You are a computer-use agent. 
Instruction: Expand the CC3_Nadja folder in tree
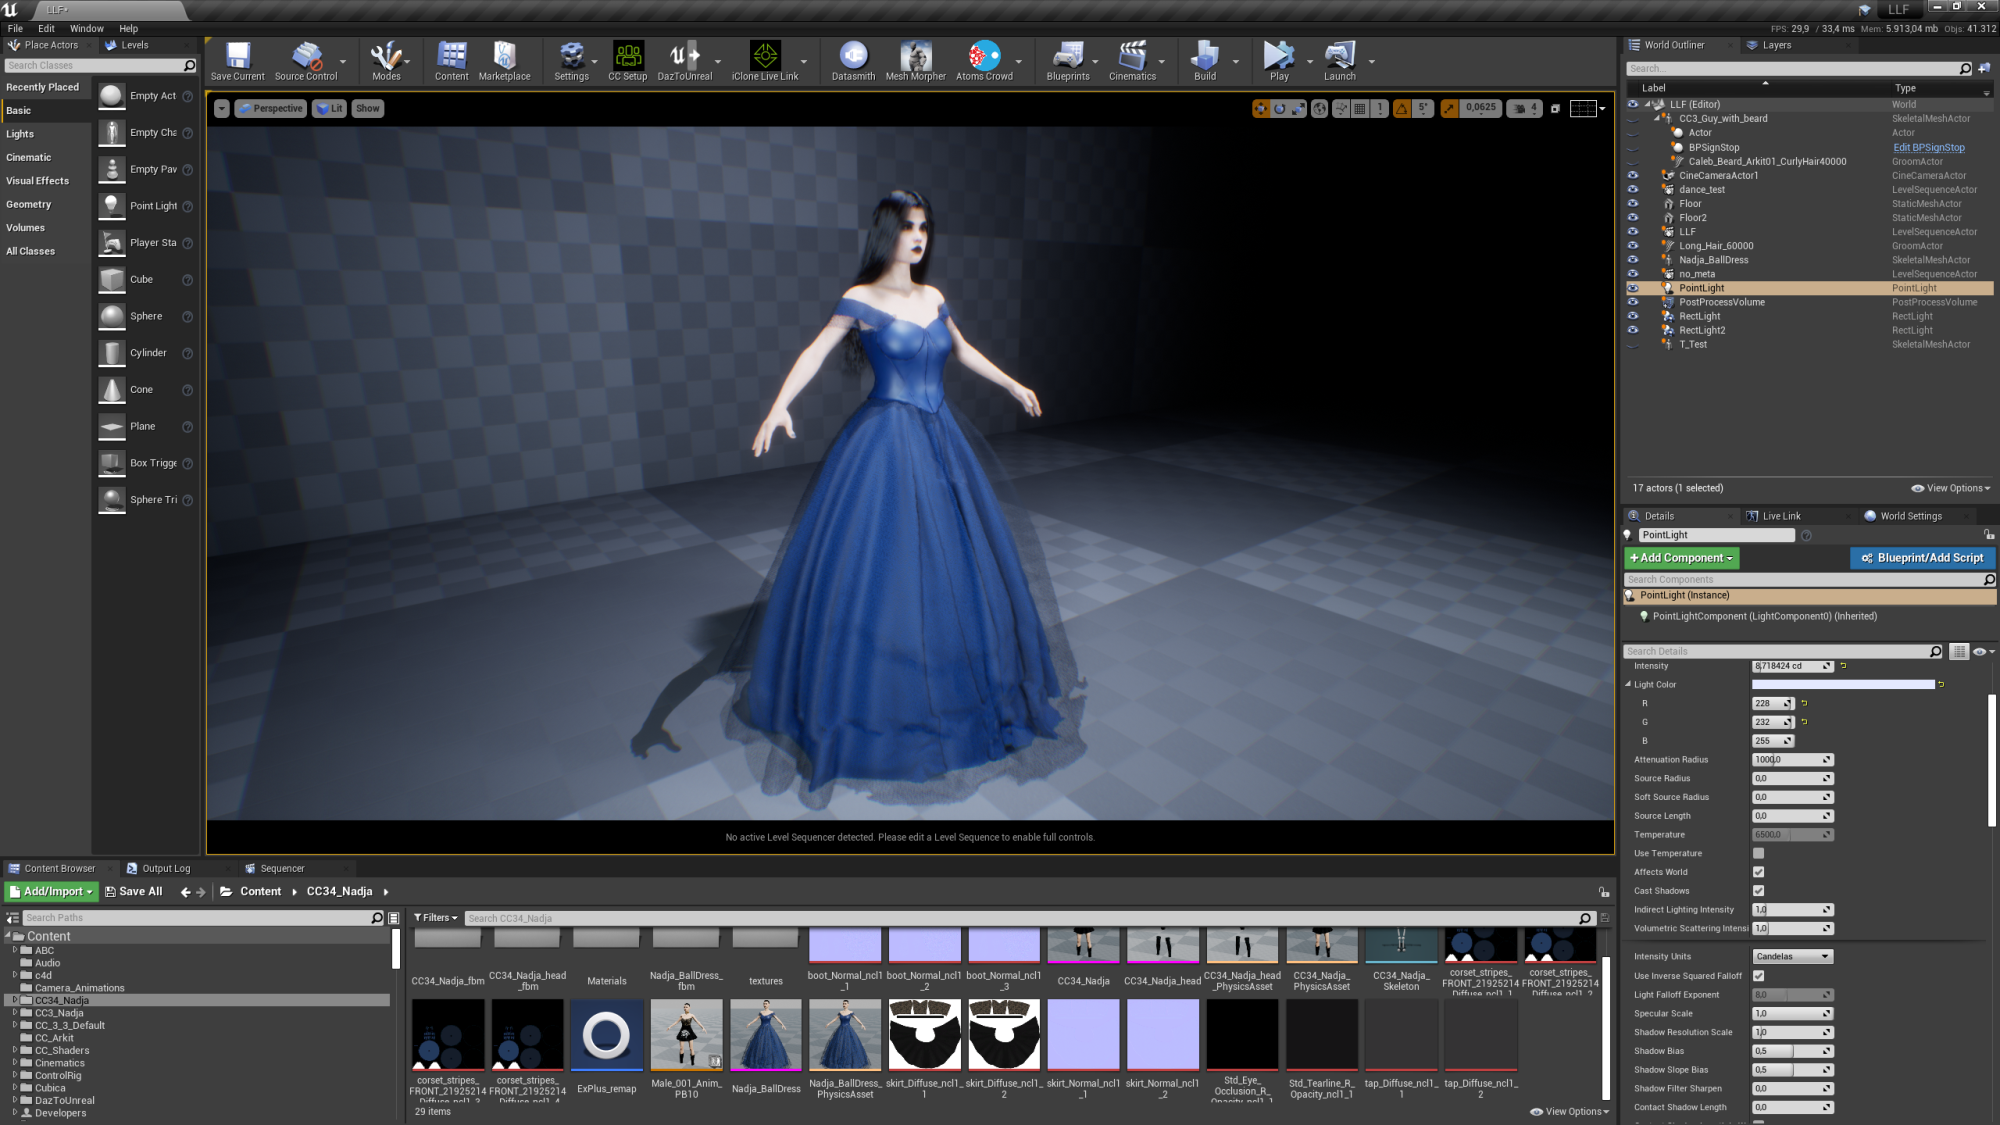pos(15,1013)
